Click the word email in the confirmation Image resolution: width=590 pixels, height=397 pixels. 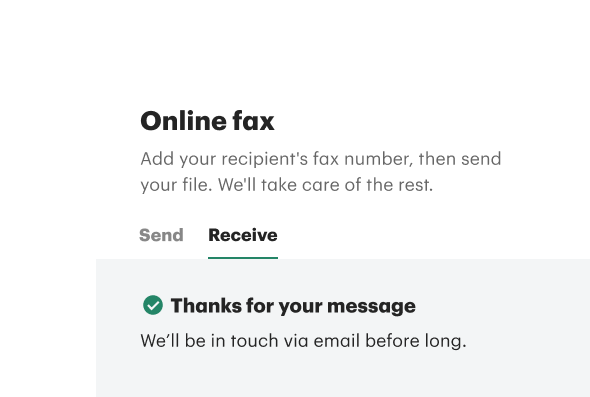pyautogui.click(x=337, y=341)
